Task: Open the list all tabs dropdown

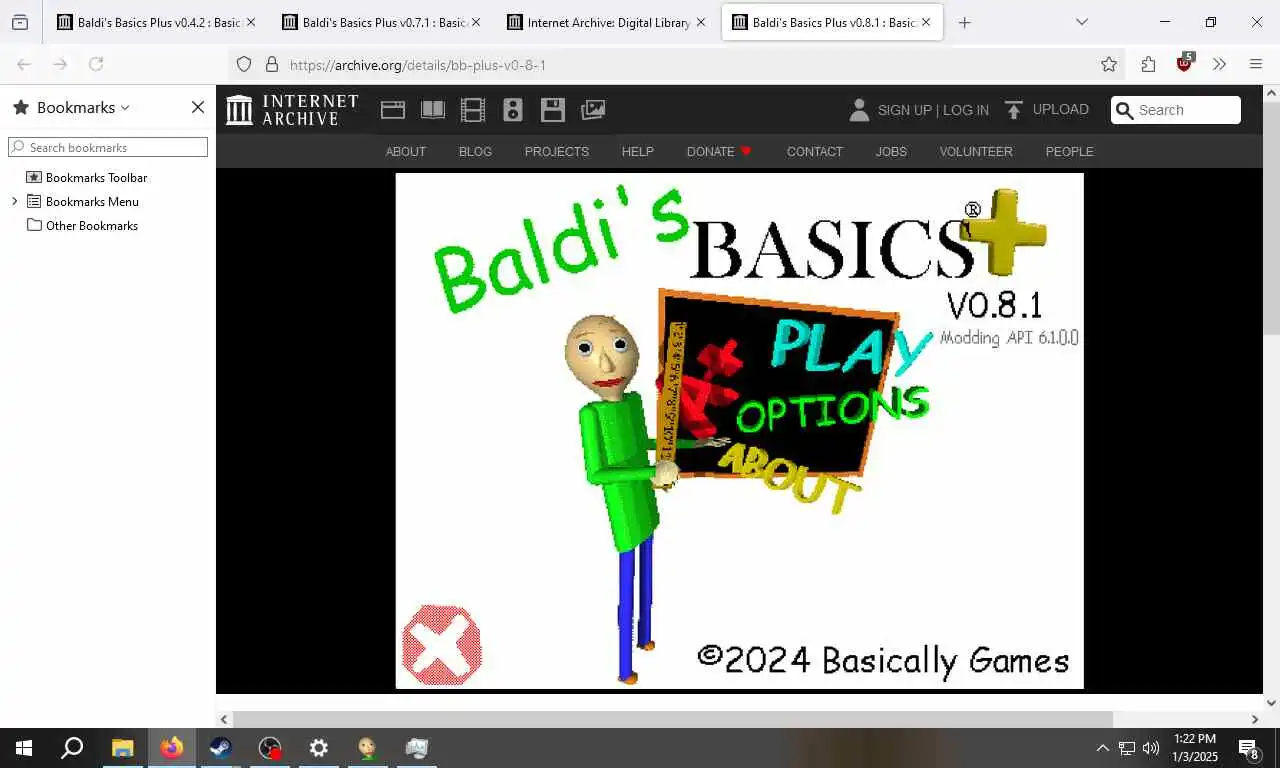Action: coord(1081,22)
